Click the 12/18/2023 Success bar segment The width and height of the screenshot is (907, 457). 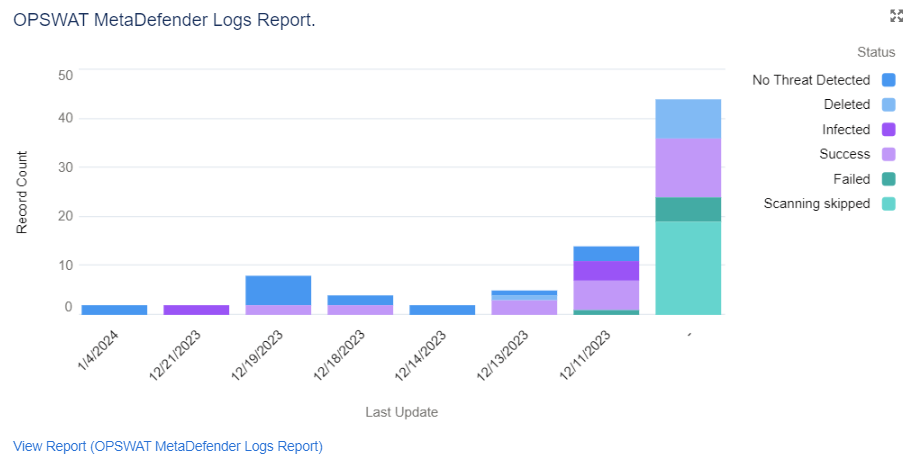[x=360, y=310]
